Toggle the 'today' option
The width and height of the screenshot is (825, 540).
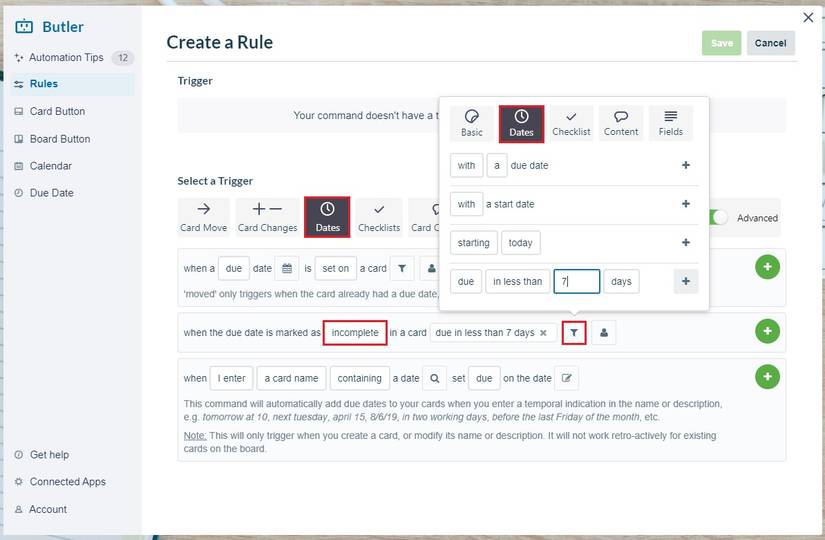coord(520,243)
